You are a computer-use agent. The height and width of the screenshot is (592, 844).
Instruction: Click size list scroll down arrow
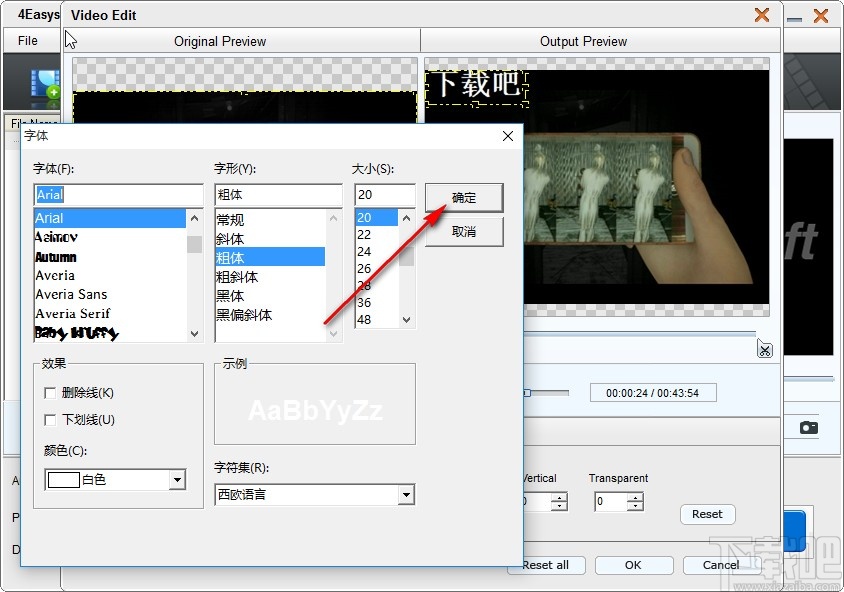coord(406,320)
